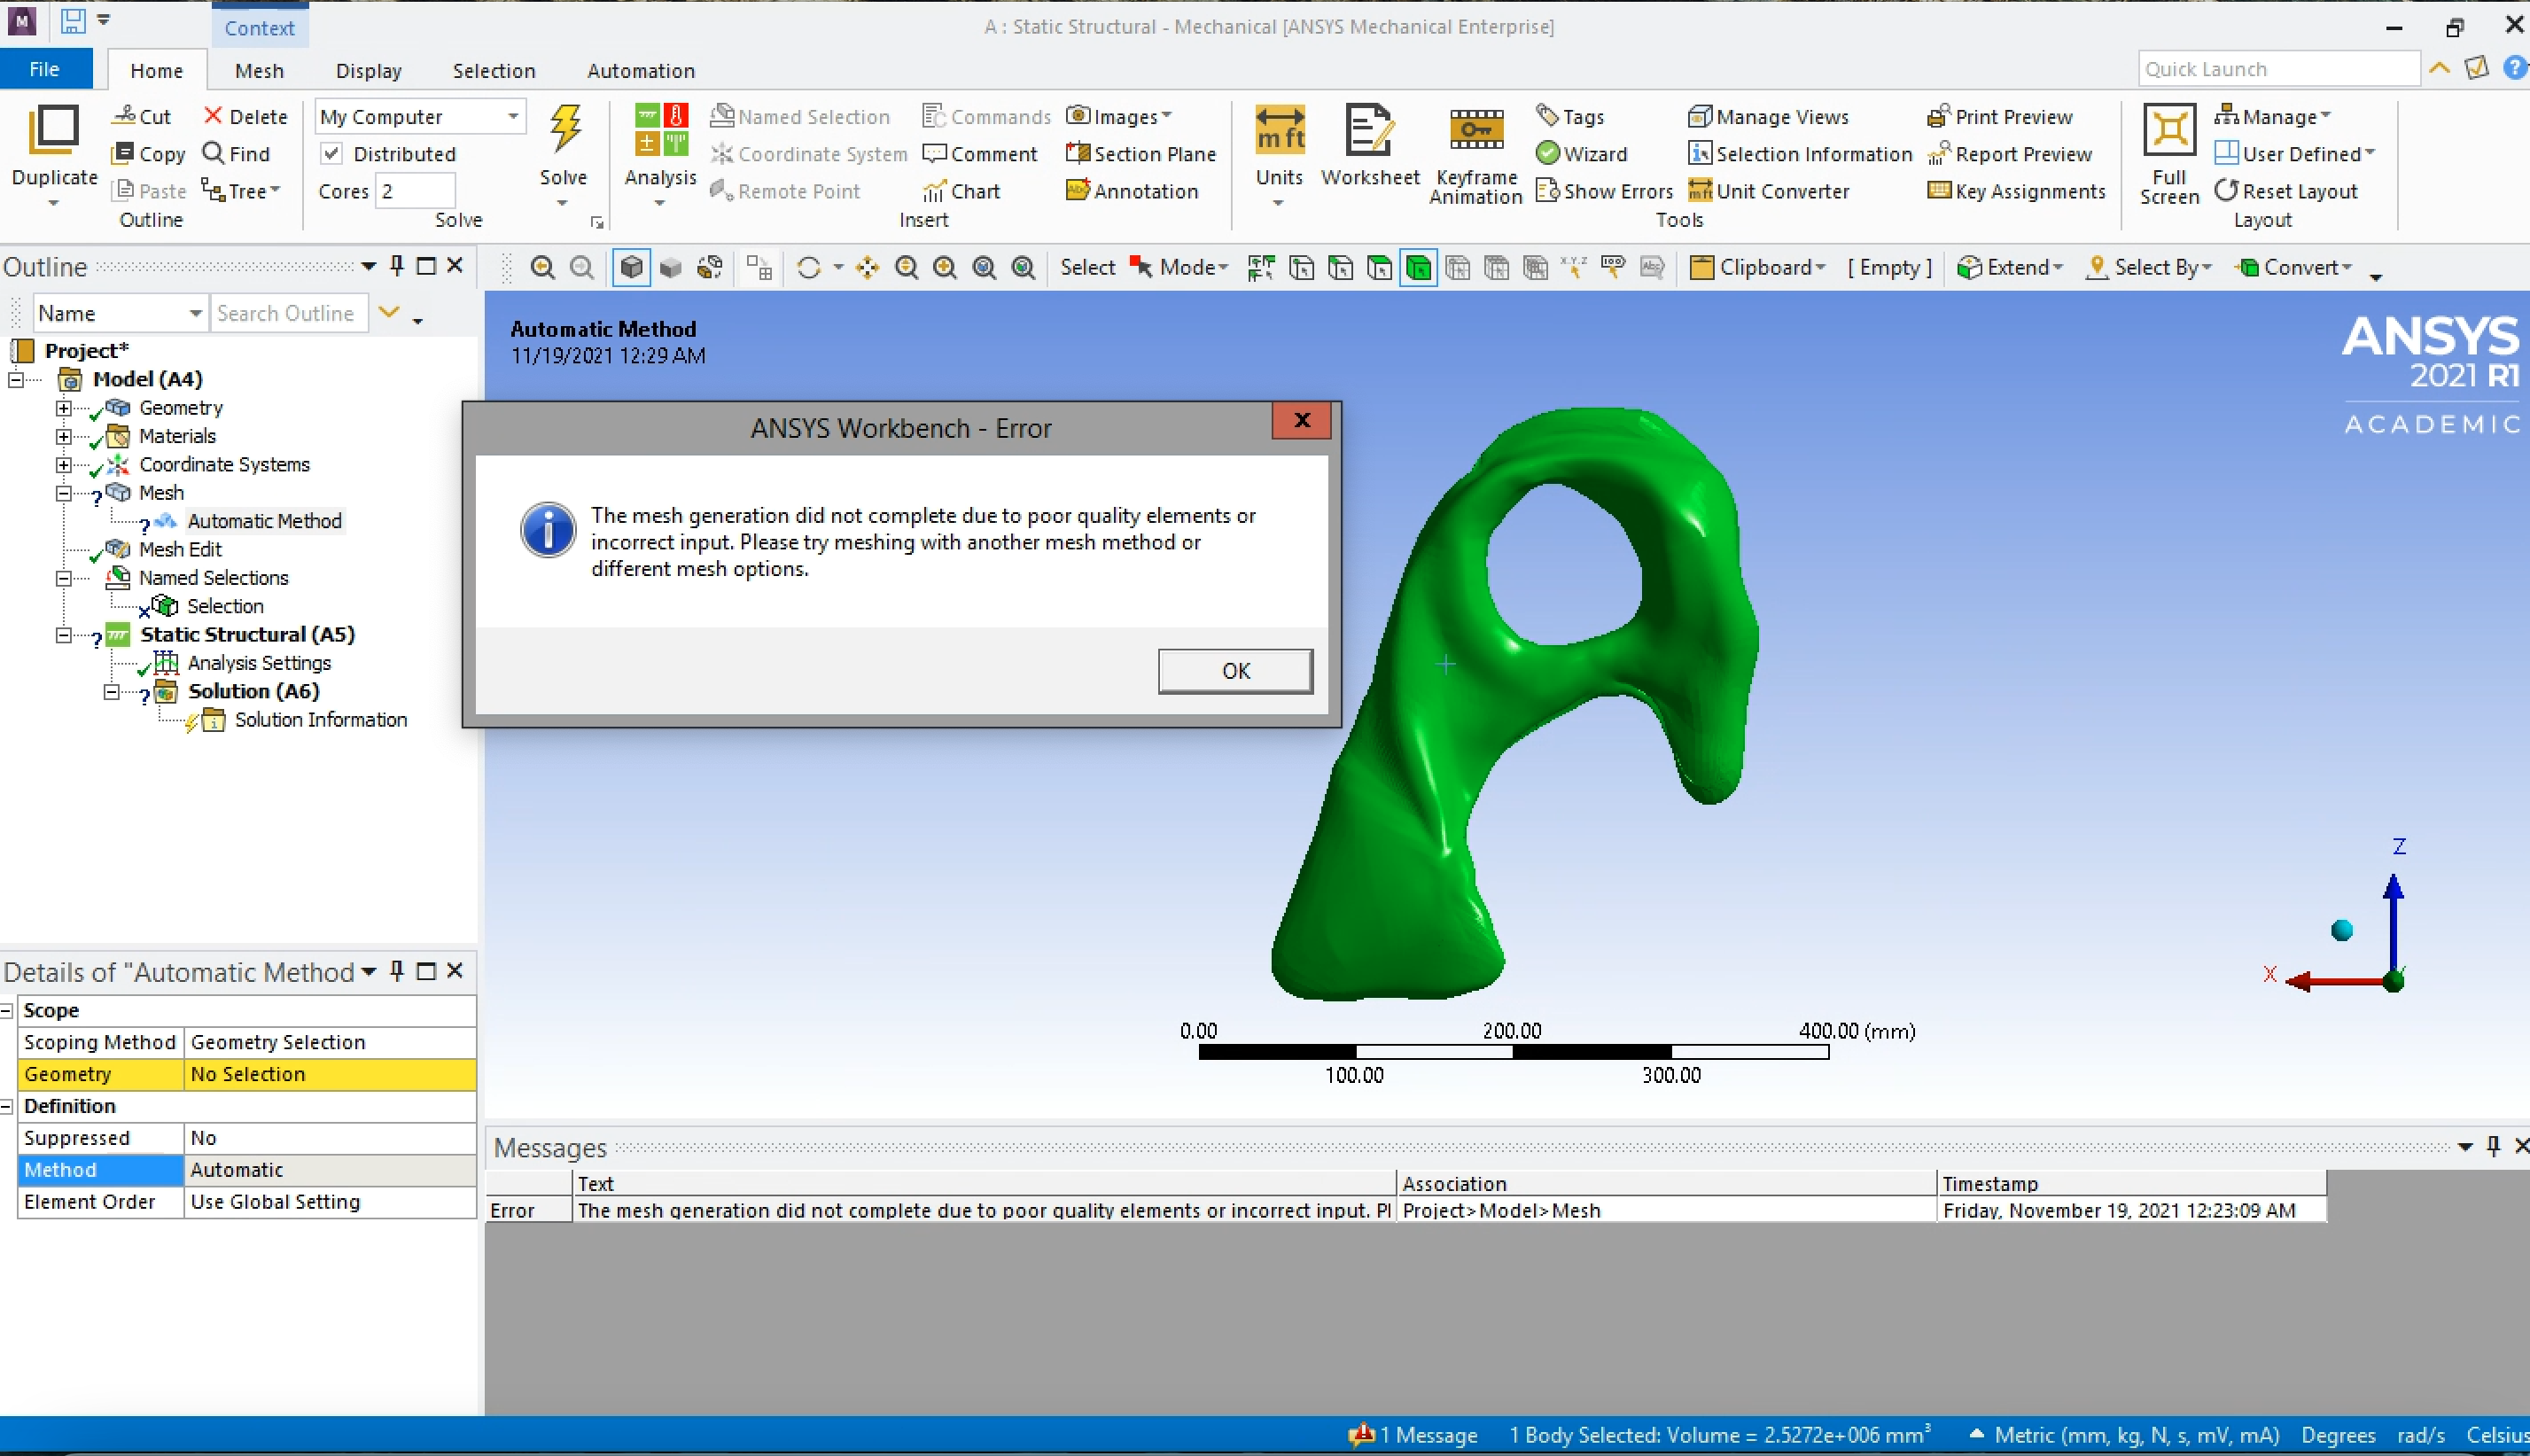Select the Rotate view tool
The height and width of the screenshot is (1456, 2530).
tap(808, 268)
